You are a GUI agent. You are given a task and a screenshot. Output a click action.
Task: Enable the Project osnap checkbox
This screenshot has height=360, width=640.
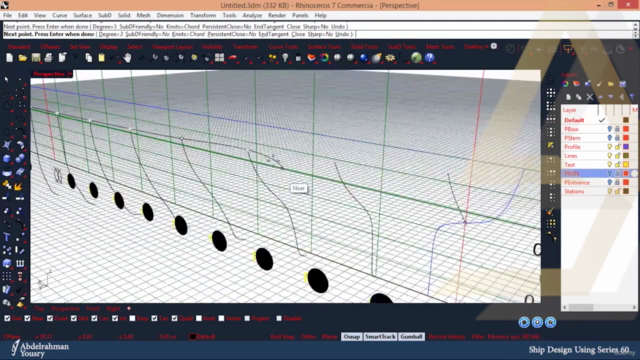point(247,318)
